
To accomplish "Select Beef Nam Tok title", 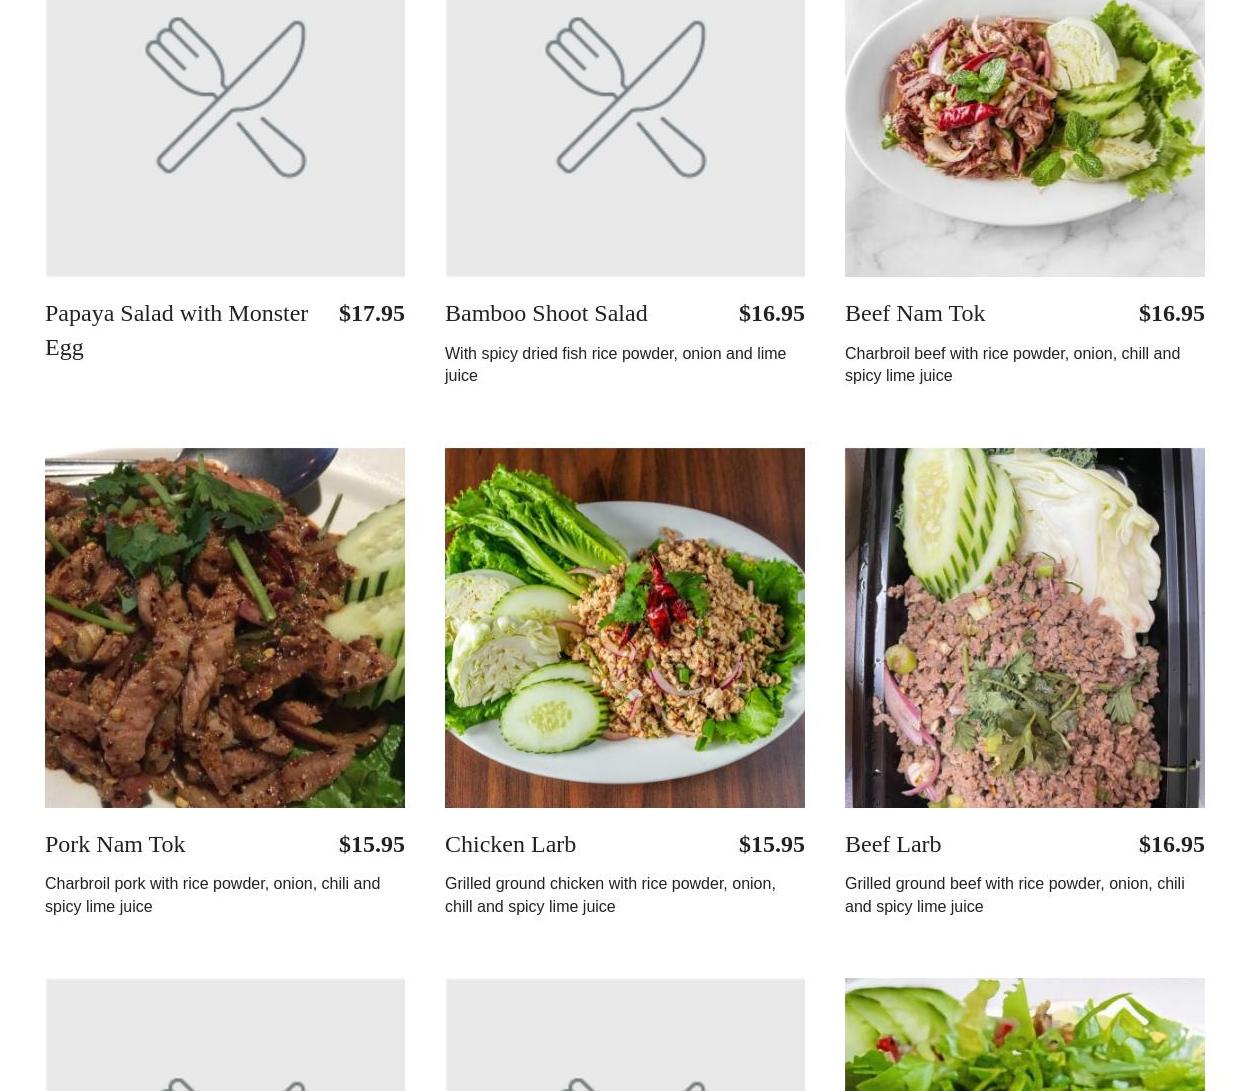I will pyautogui.click(x=915, y=313).
